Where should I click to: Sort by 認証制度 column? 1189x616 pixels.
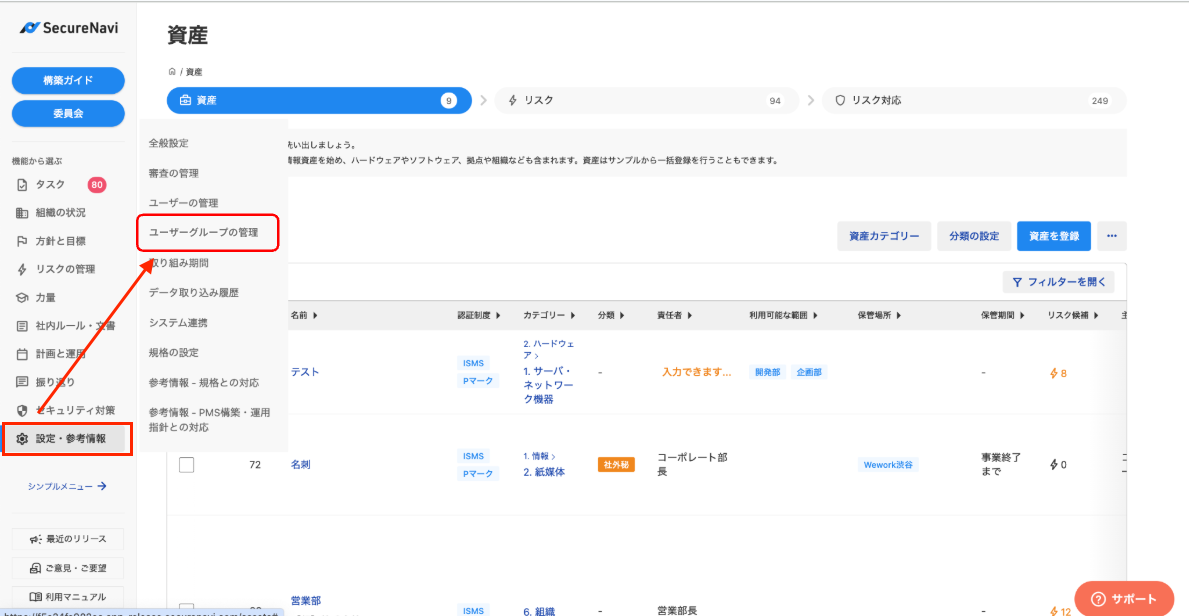coord(478,316)
